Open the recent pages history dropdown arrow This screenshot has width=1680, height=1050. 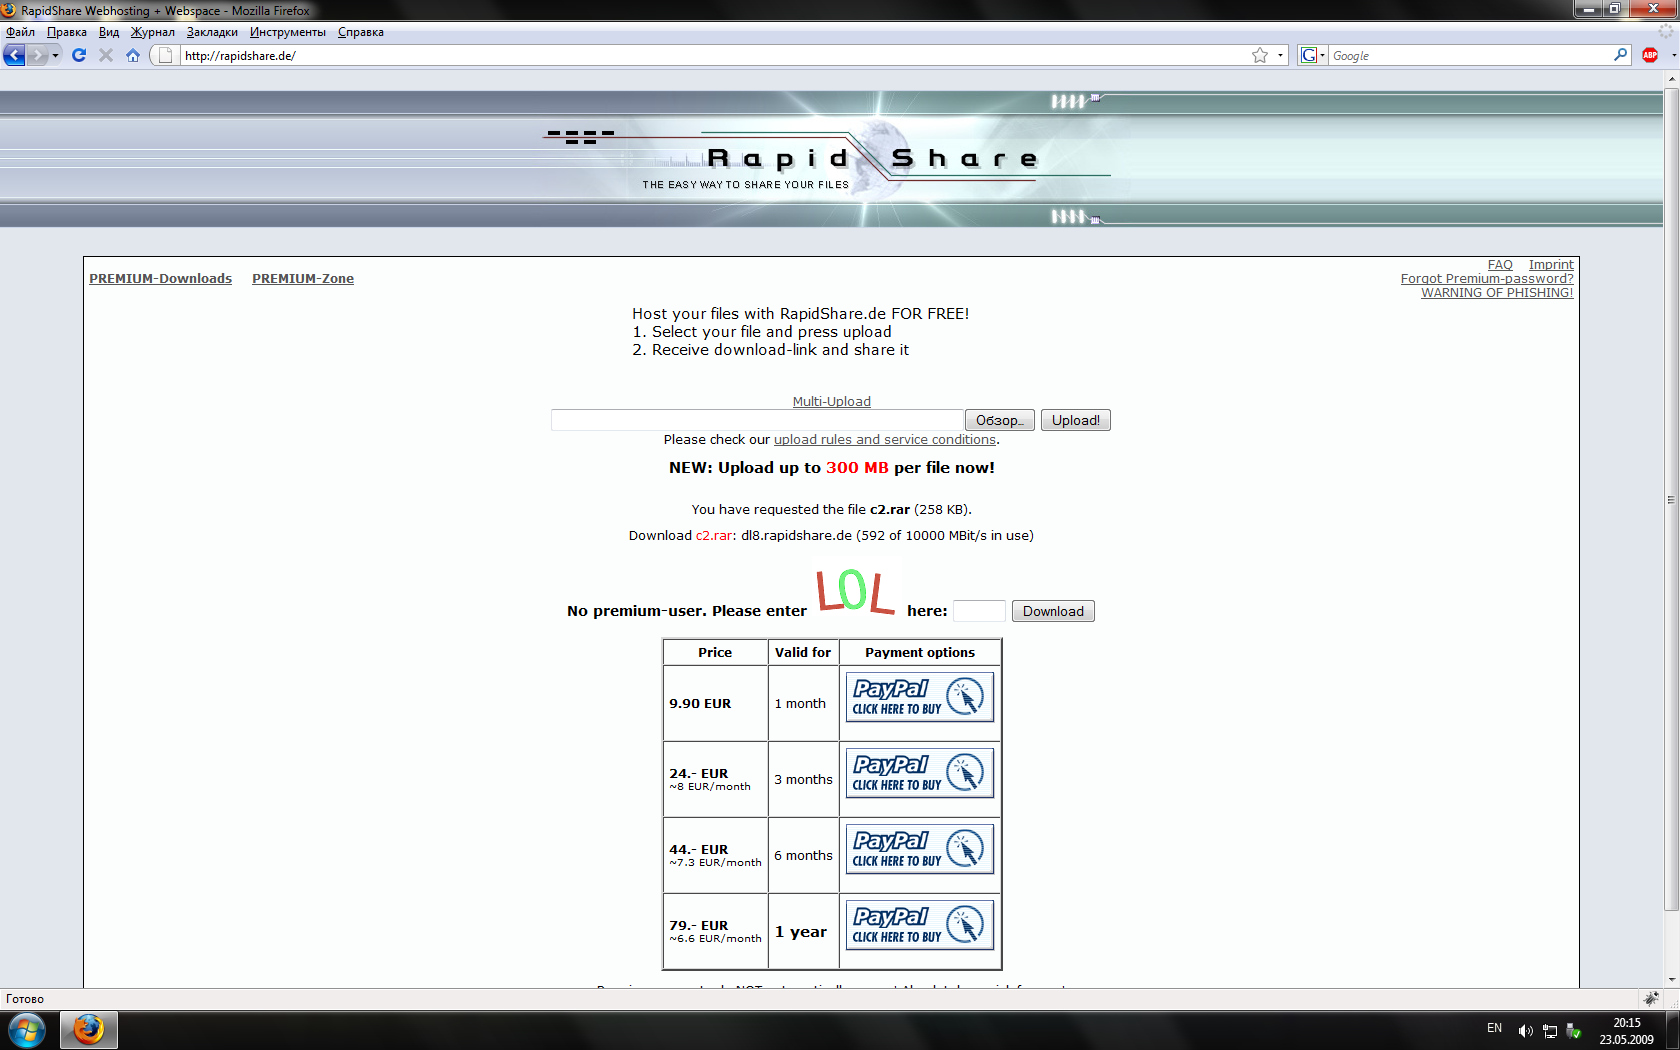[x=55, y=55]
